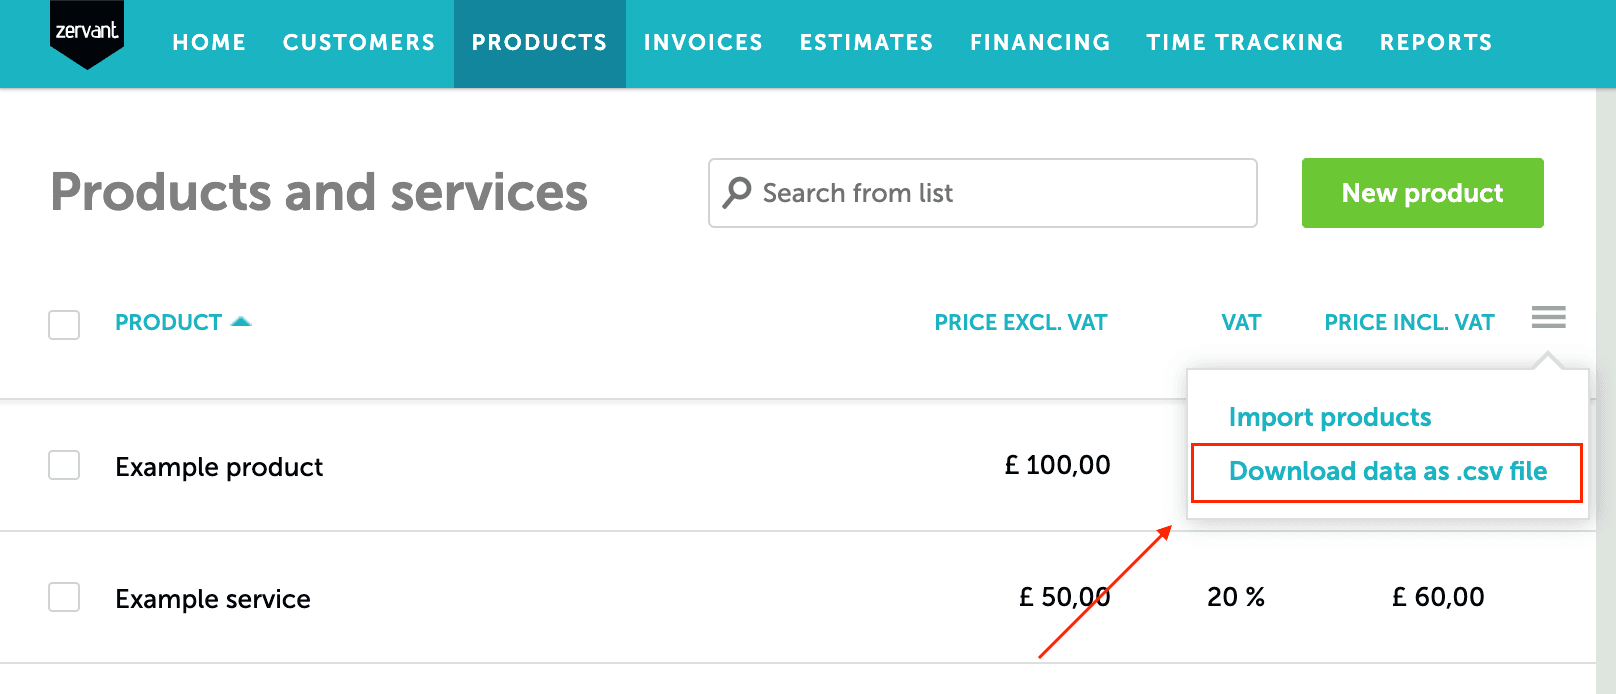Open the Example product entry

click(219, 467)
